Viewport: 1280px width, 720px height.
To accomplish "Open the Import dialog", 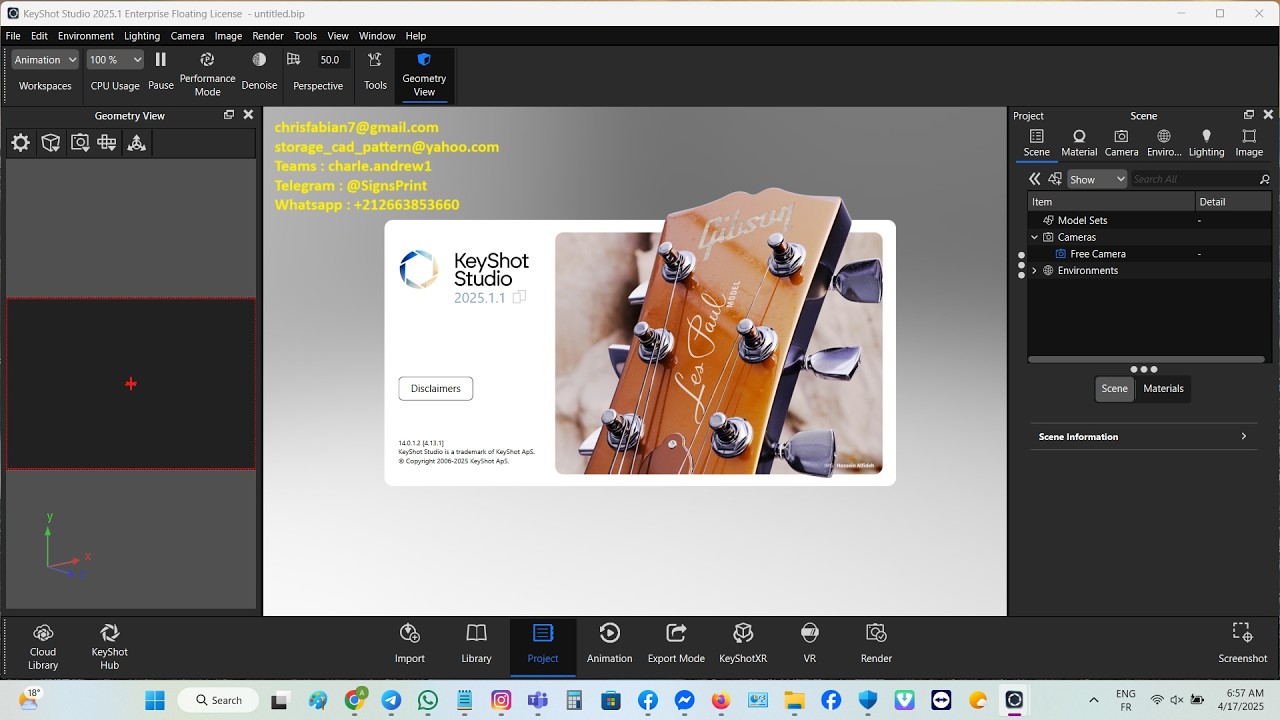I will pos(410,644).
